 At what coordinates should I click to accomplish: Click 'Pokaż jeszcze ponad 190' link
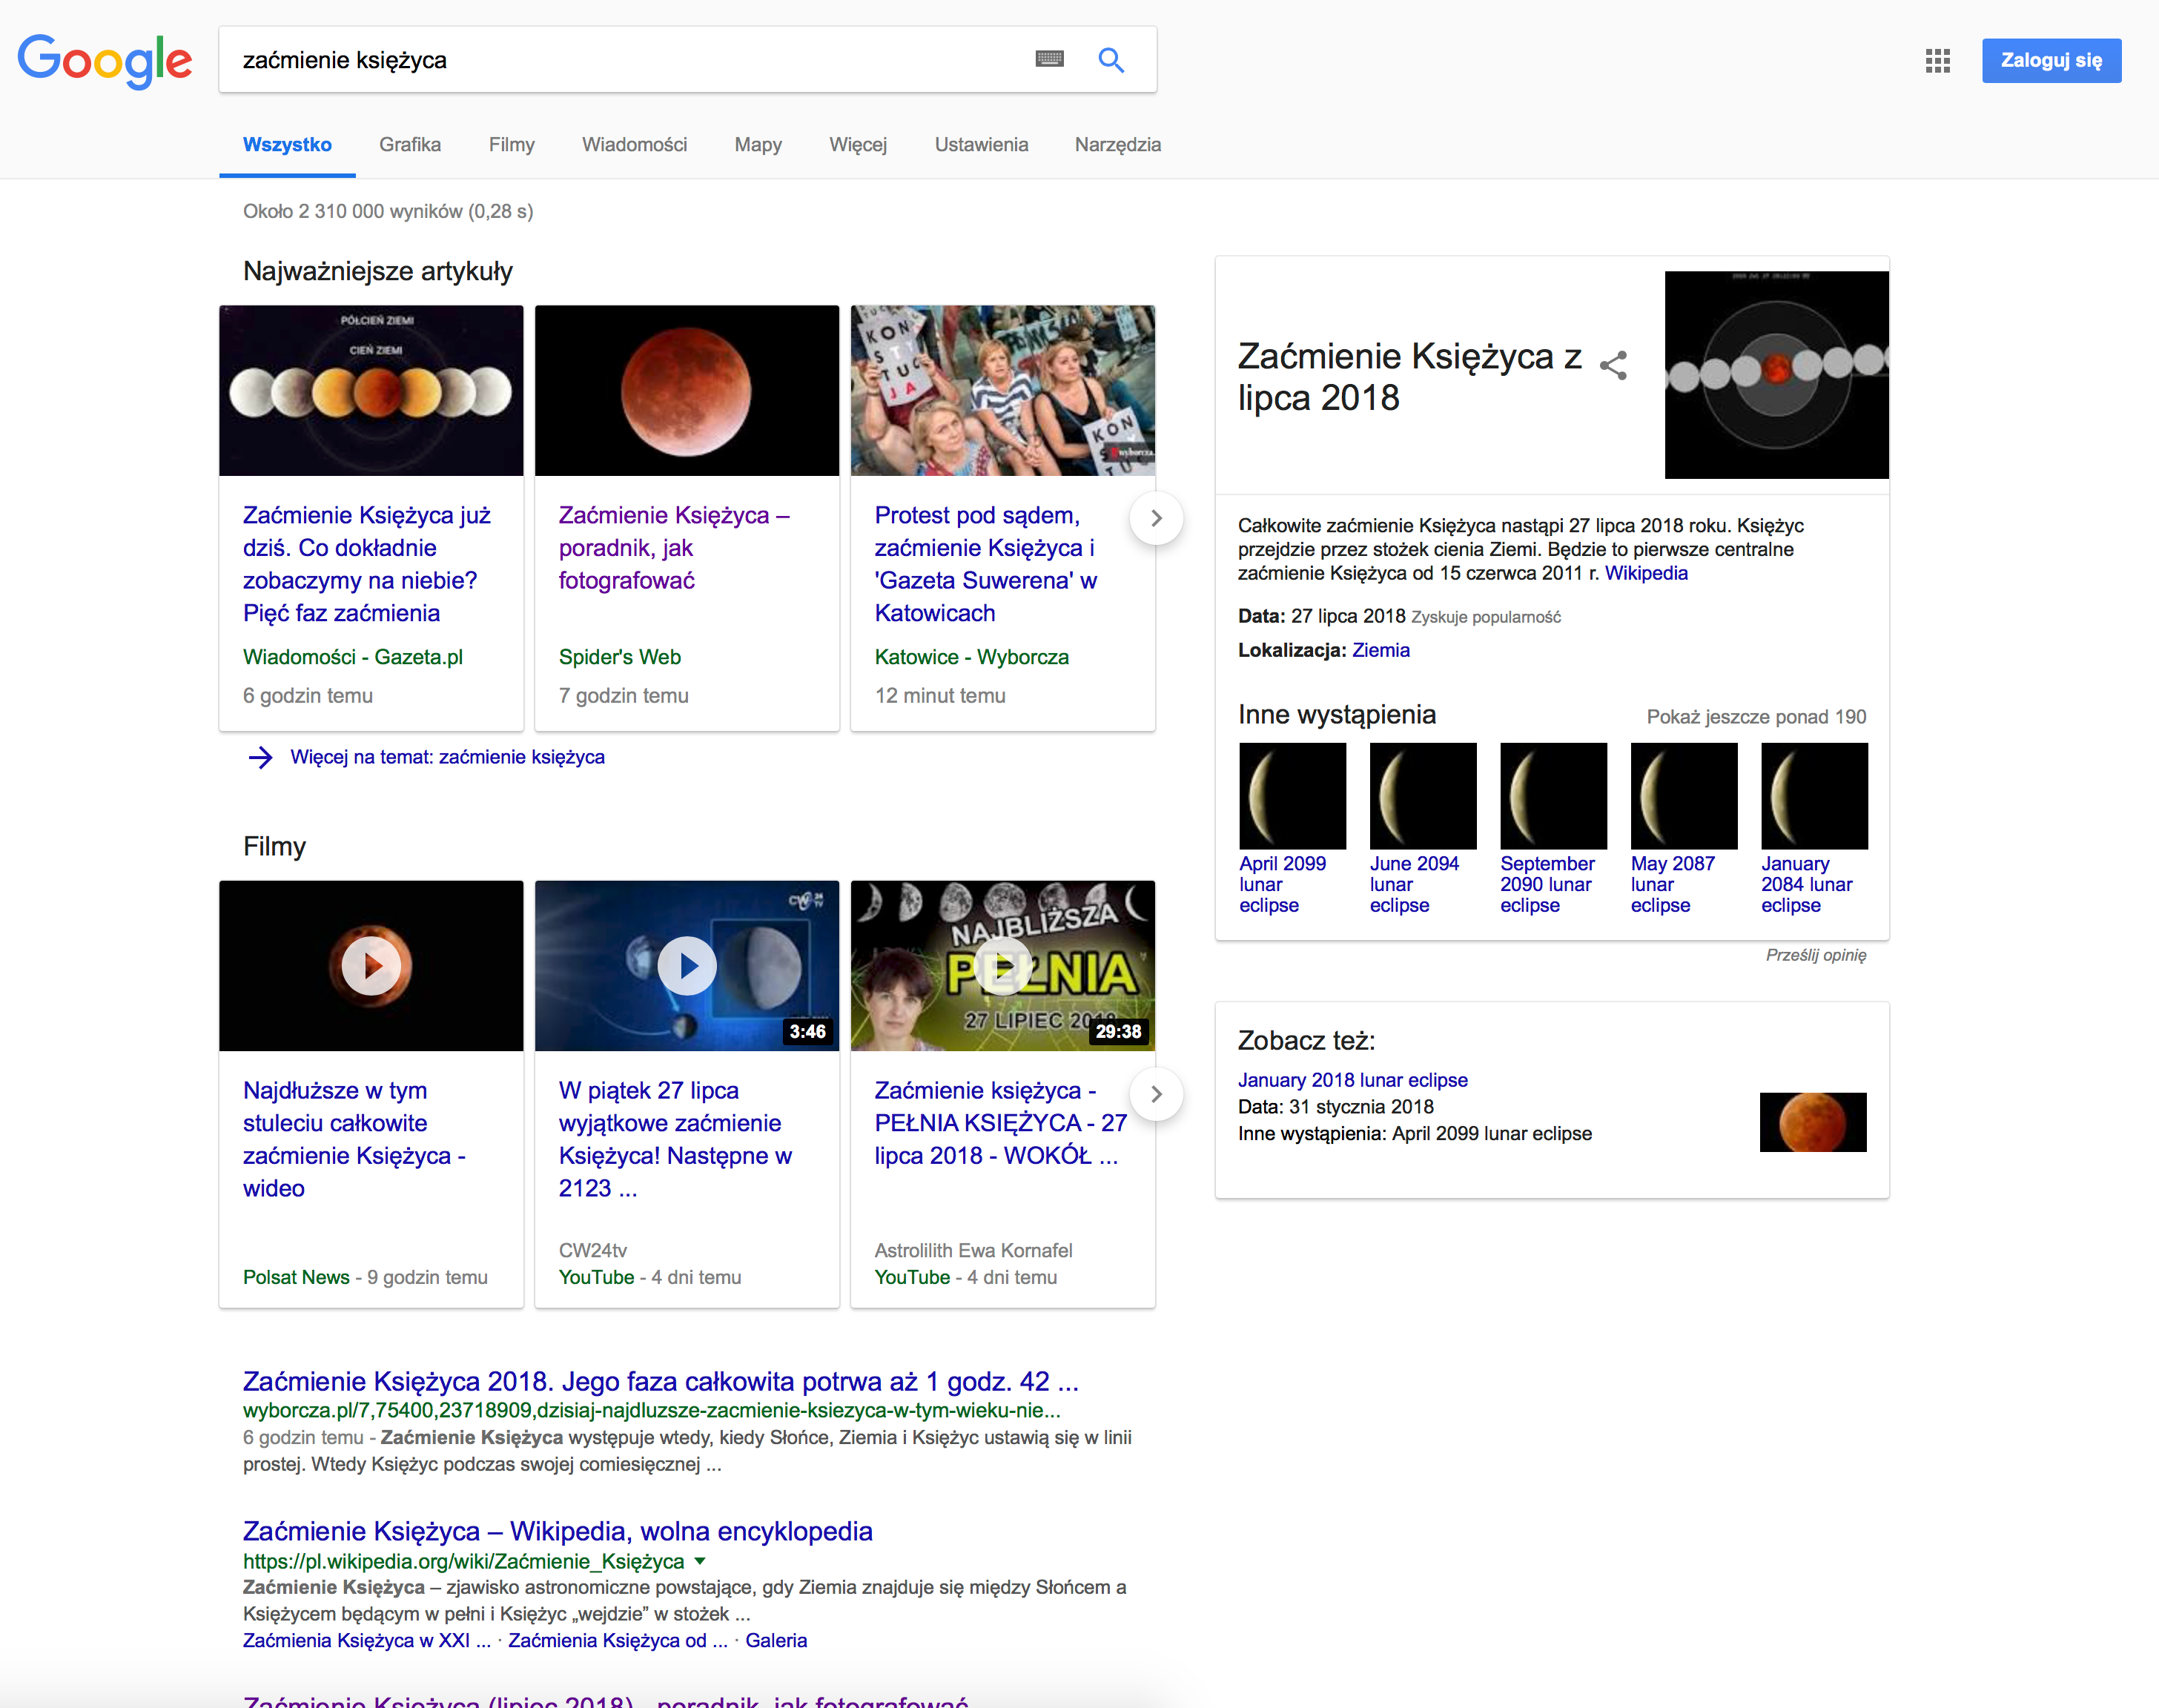[1756, 717]
